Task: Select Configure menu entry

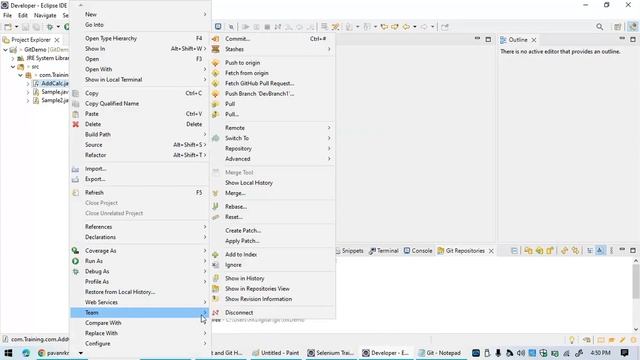Action: point(140,344)
